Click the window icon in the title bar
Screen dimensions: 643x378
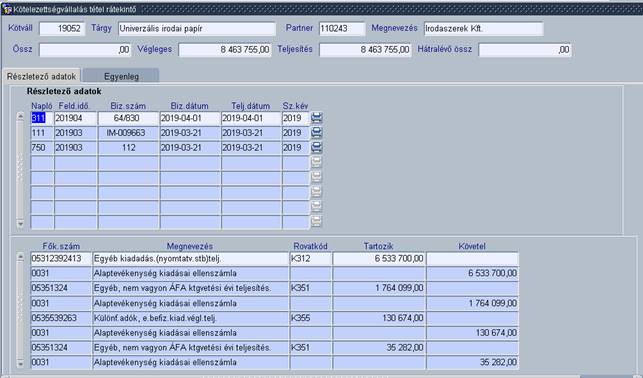[x=7, y=9]
